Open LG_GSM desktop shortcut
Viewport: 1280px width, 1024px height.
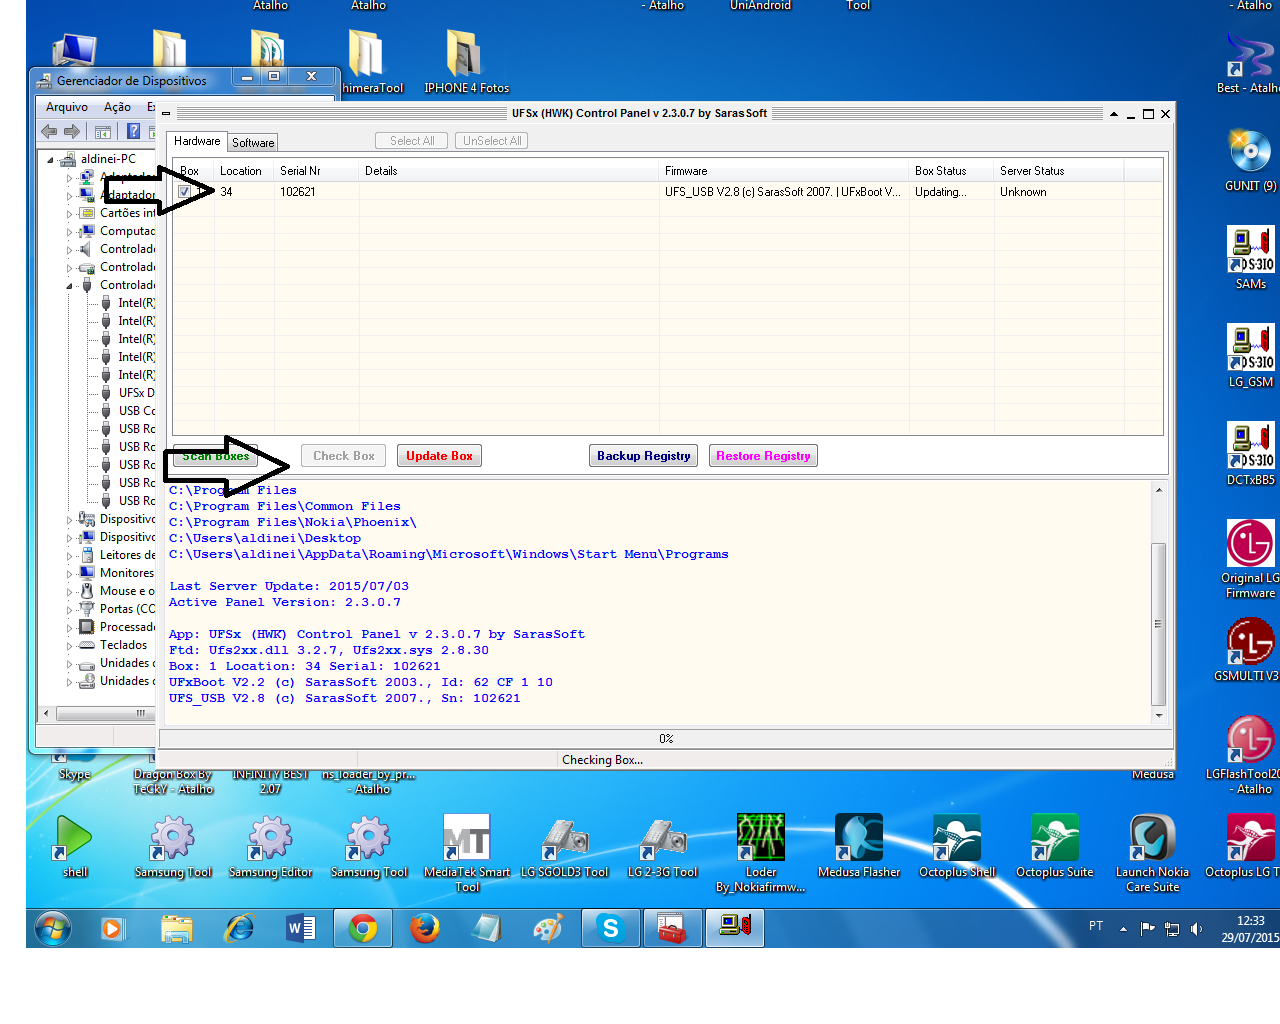click(1250, 355)
